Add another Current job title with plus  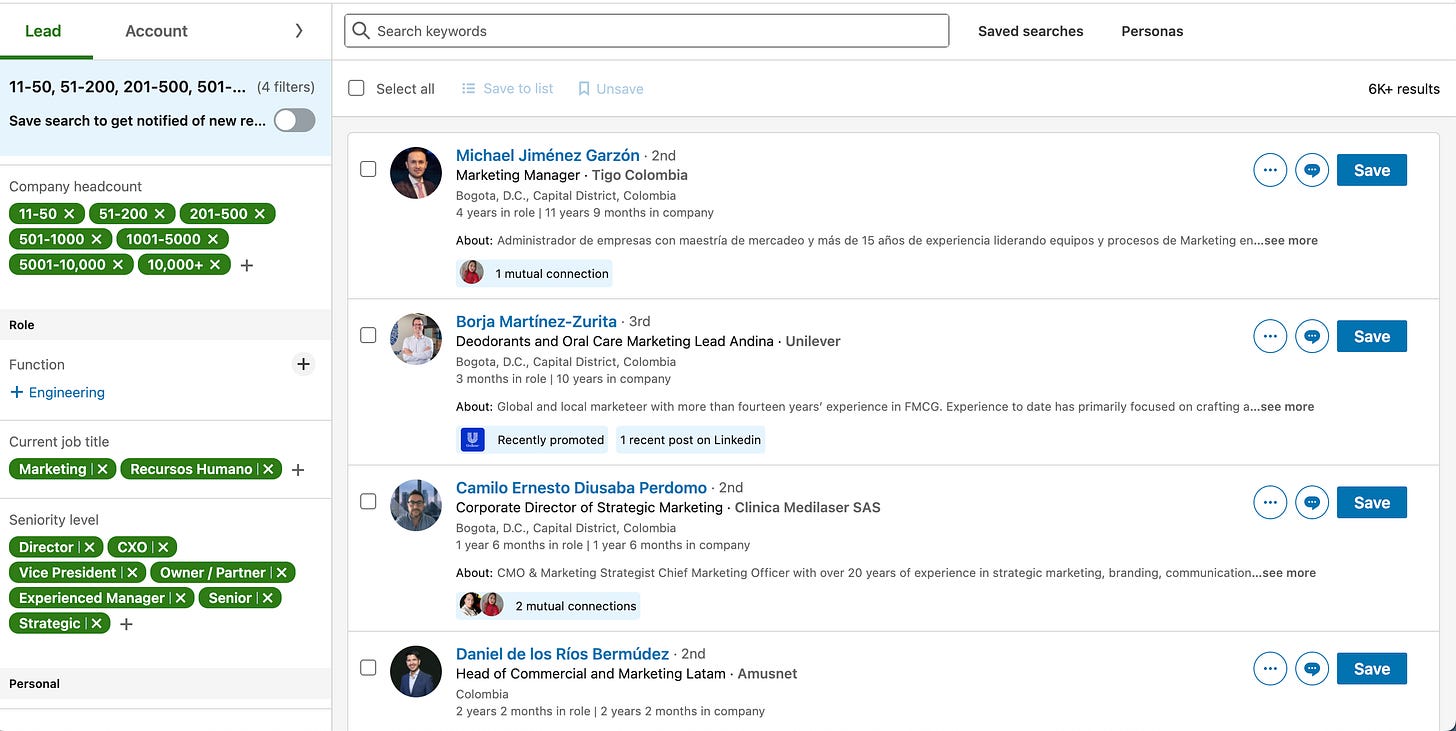297,469
